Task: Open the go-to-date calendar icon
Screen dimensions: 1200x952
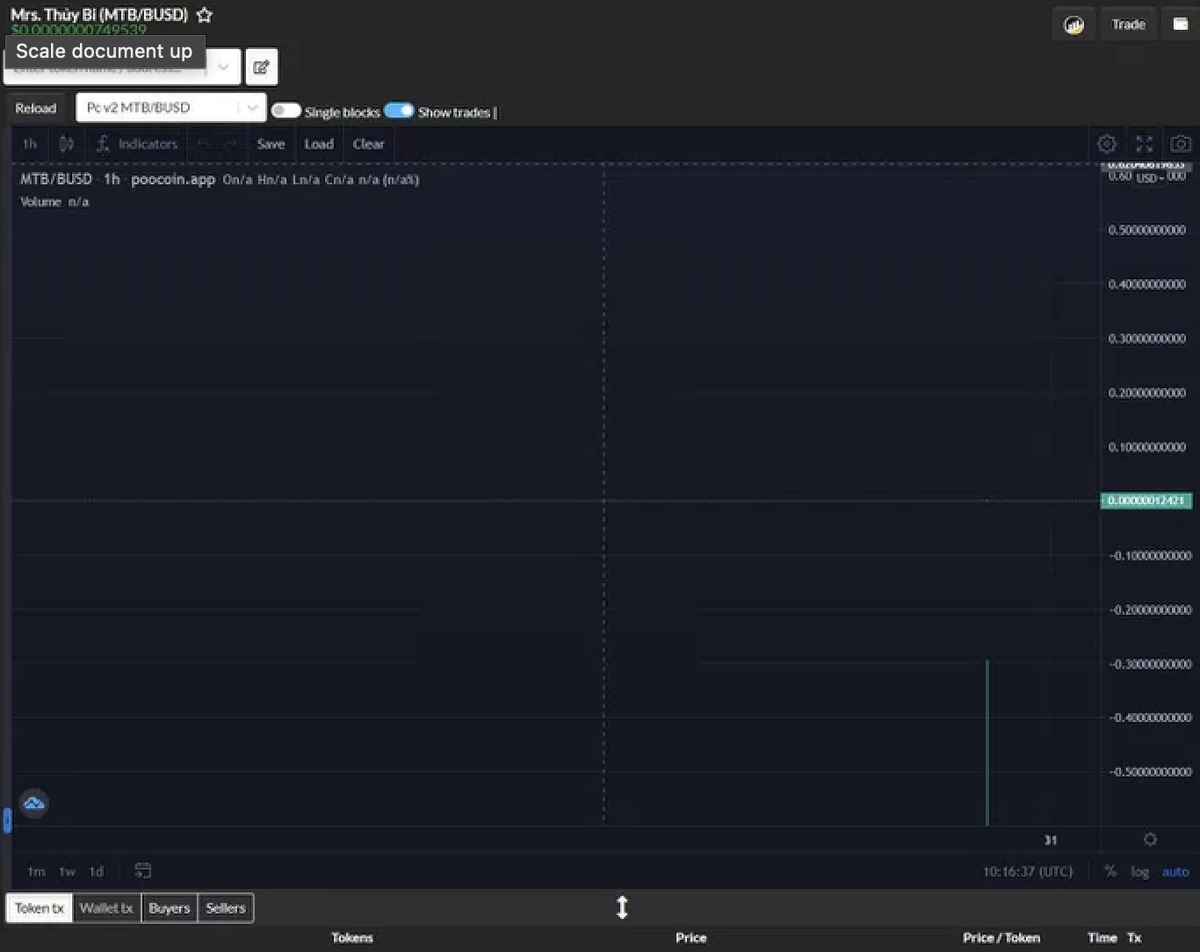Action: pyautogui.click(x=143, y=871)
